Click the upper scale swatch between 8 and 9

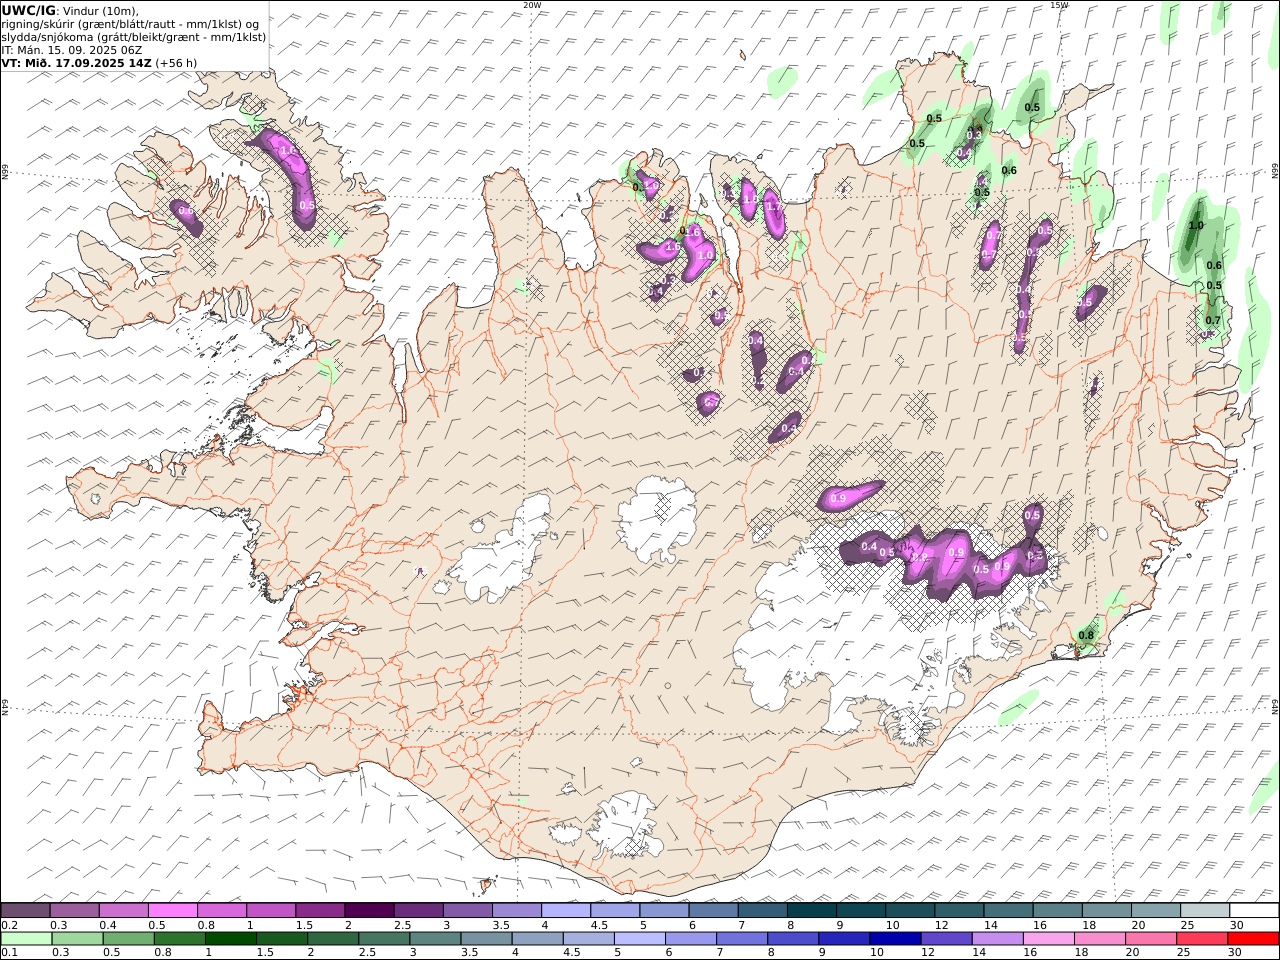812,910
